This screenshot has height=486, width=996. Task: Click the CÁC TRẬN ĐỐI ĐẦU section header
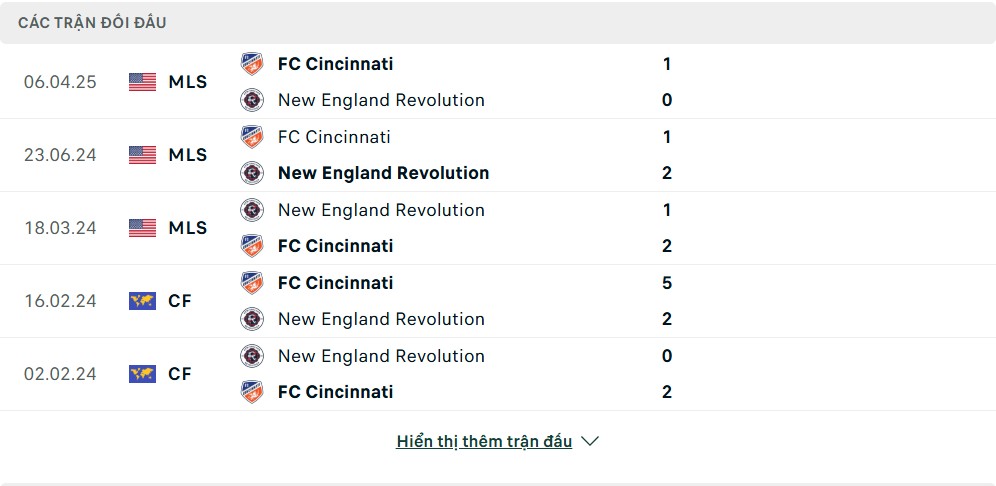pyautogui.click(x=92, y=24)
